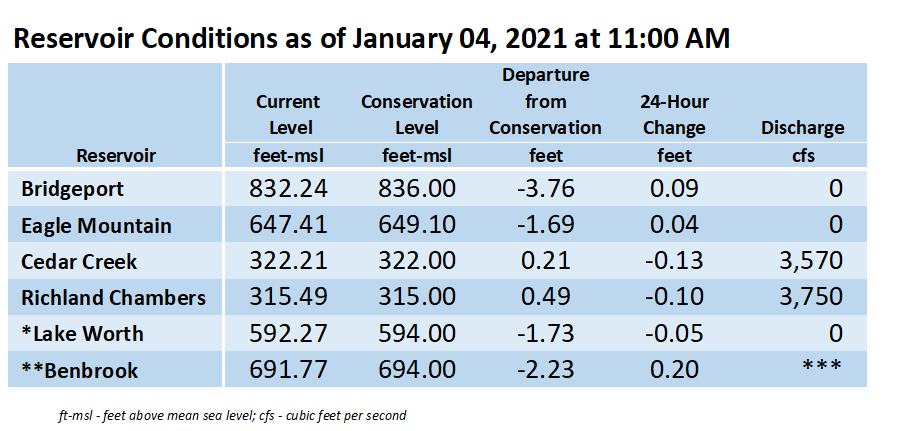The height and width of the screenshot is (431, 911).
Task: Click the Reservoir column header
Action: pyautogui.click(x=116, y=156)
